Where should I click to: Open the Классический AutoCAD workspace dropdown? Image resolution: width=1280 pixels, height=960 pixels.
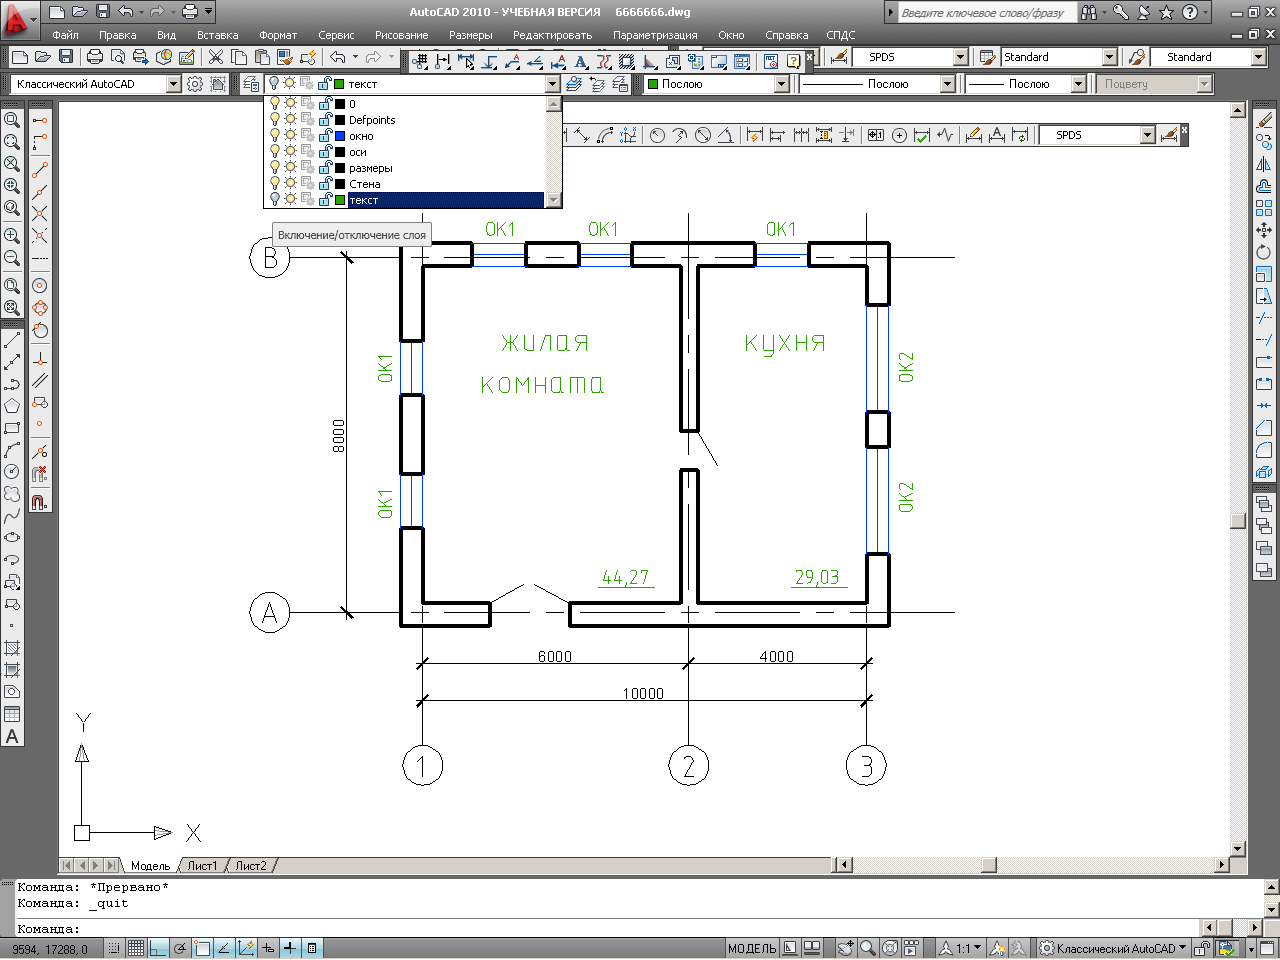pyautogui.click(x=173, y=84)
